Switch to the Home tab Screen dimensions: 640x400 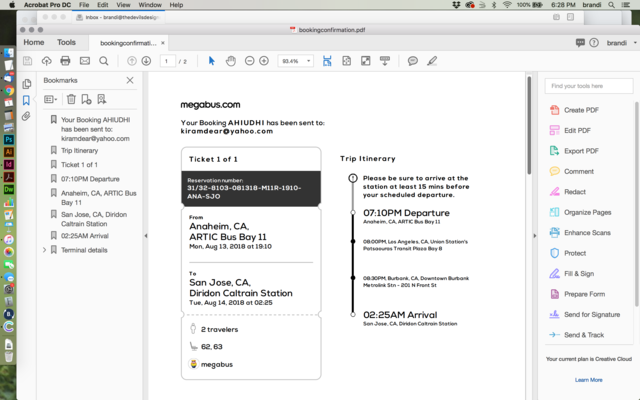pos(34,42)
